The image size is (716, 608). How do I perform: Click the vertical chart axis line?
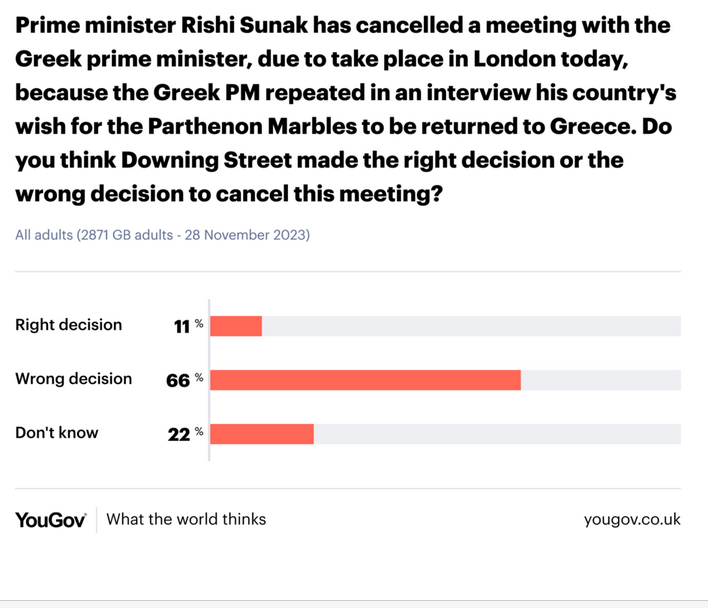pyautogui.click(x=209, y=380)
